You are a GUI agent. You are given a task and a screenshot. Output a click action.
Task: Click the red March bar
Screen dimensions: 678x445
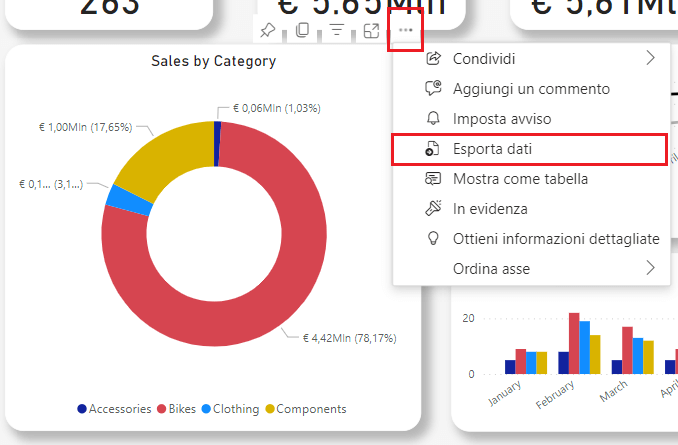(x=627, y=350)
